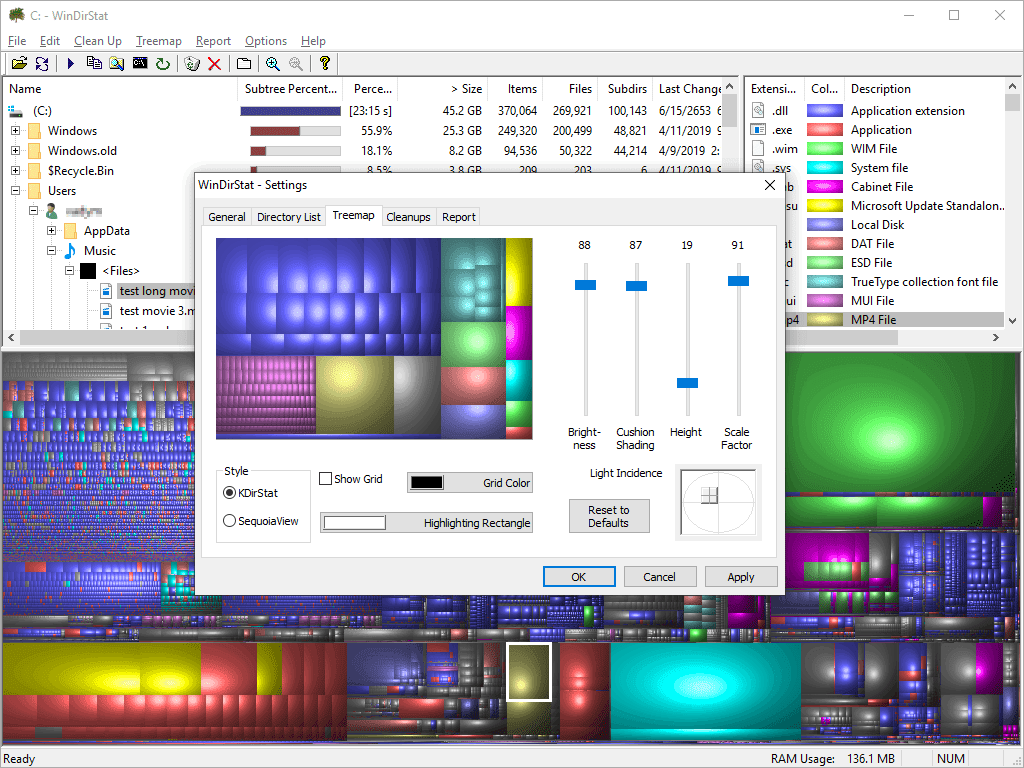Click the Height slider handle
1024x768 pixels.
(x=687, y=383)
